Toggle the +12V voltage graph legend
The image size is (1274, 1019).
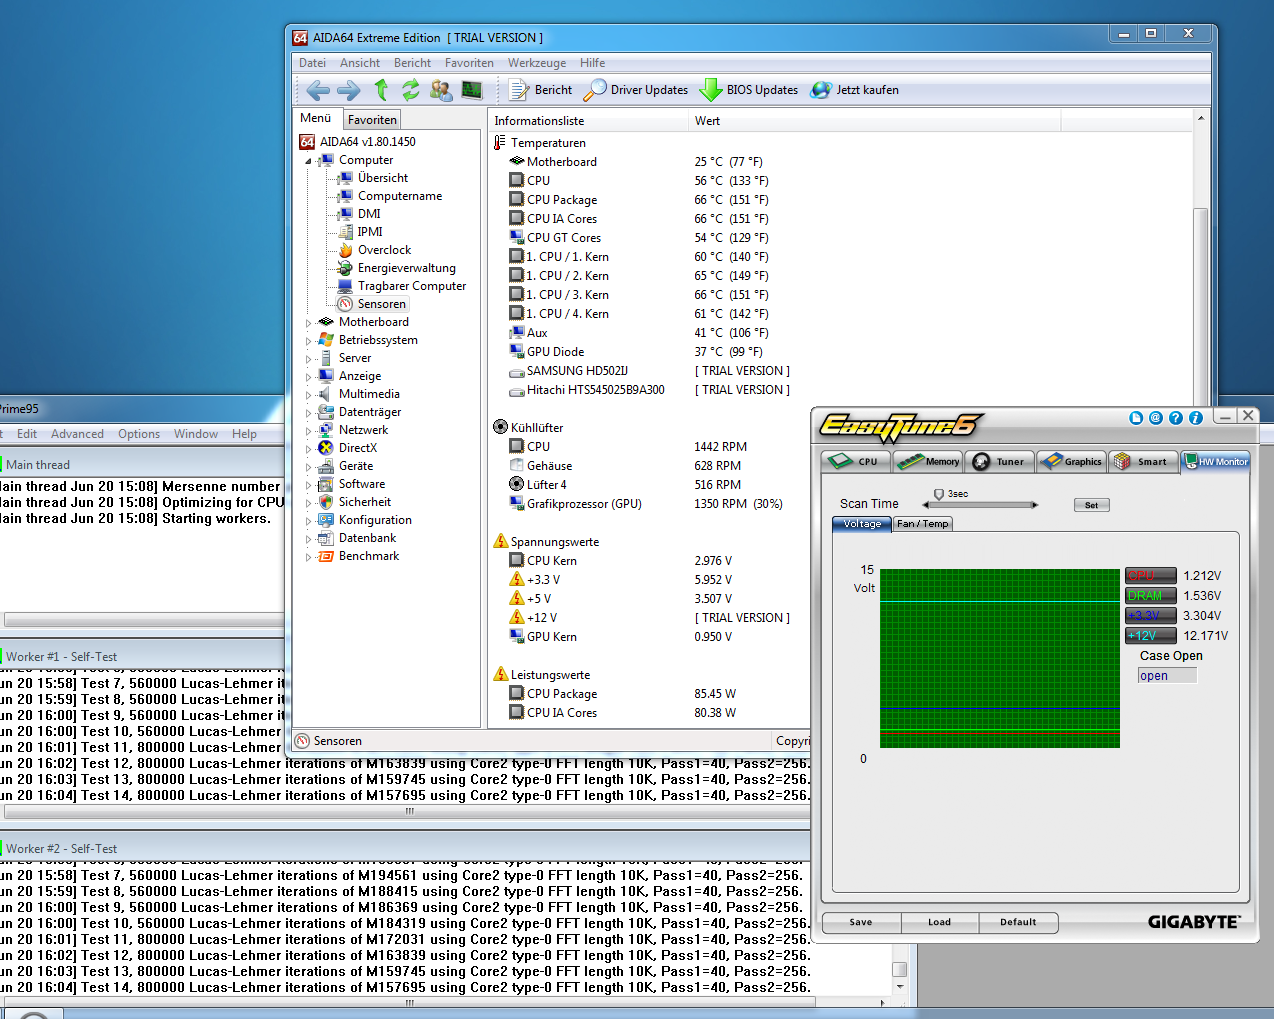click(x=1150, y=636)
